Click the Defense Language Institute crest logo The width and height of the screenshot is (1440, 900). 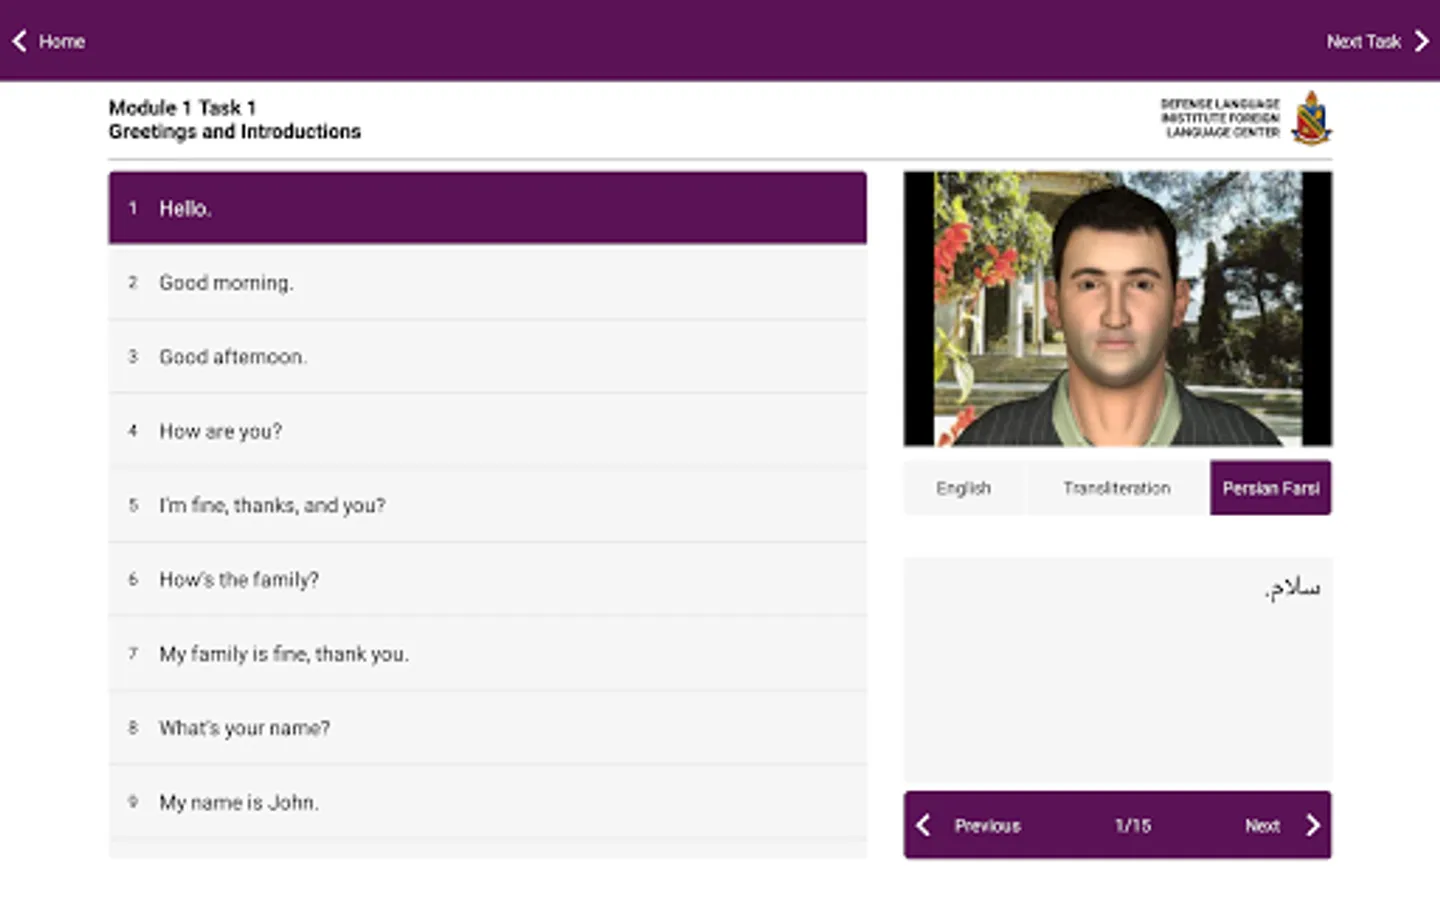1311,118
